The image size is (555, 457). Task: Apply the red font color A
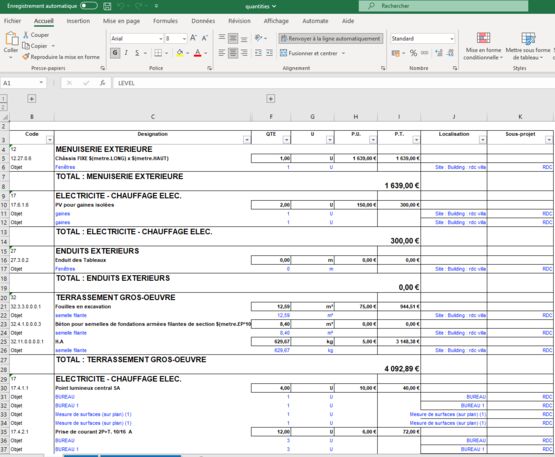[x=198, y=53]
